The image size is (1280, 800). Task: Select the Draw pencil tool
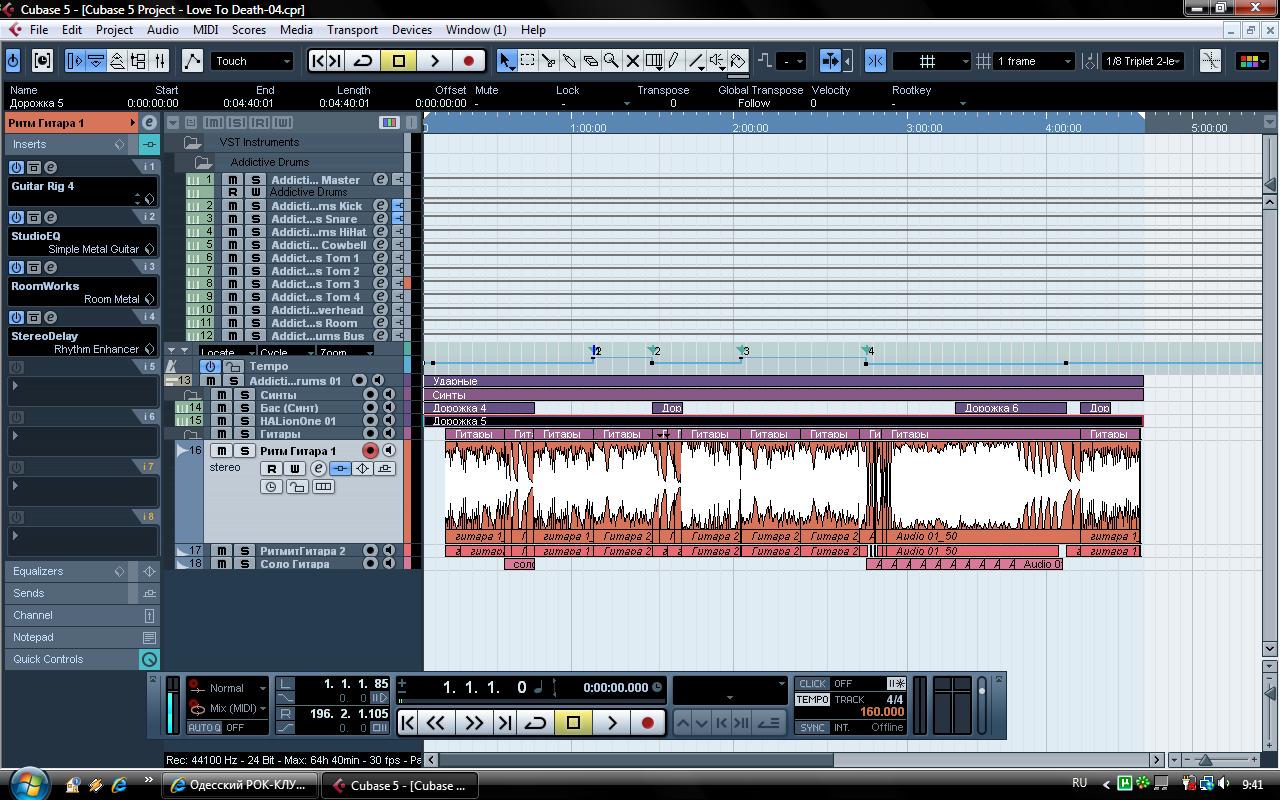[675, 61]
